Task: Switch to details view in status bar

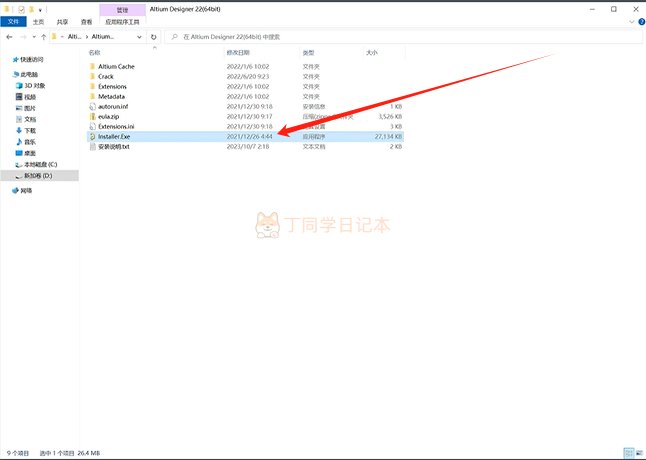Action: [629, 453]
